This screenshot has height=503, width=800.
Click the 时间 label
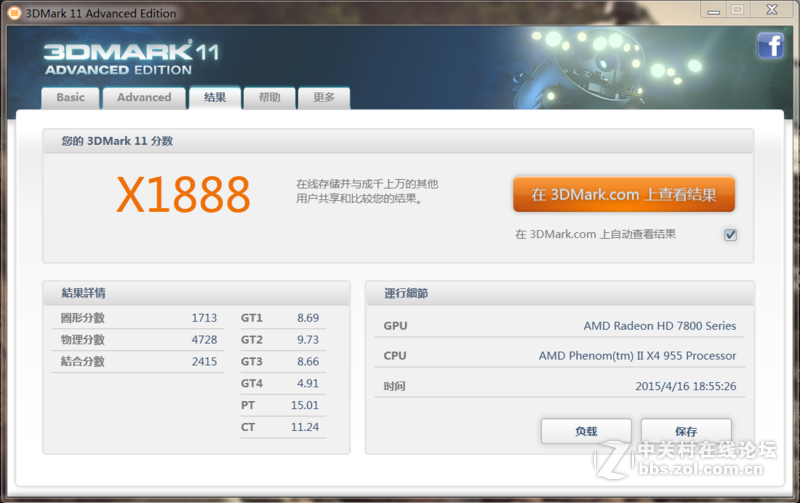(x=394, y=386)
